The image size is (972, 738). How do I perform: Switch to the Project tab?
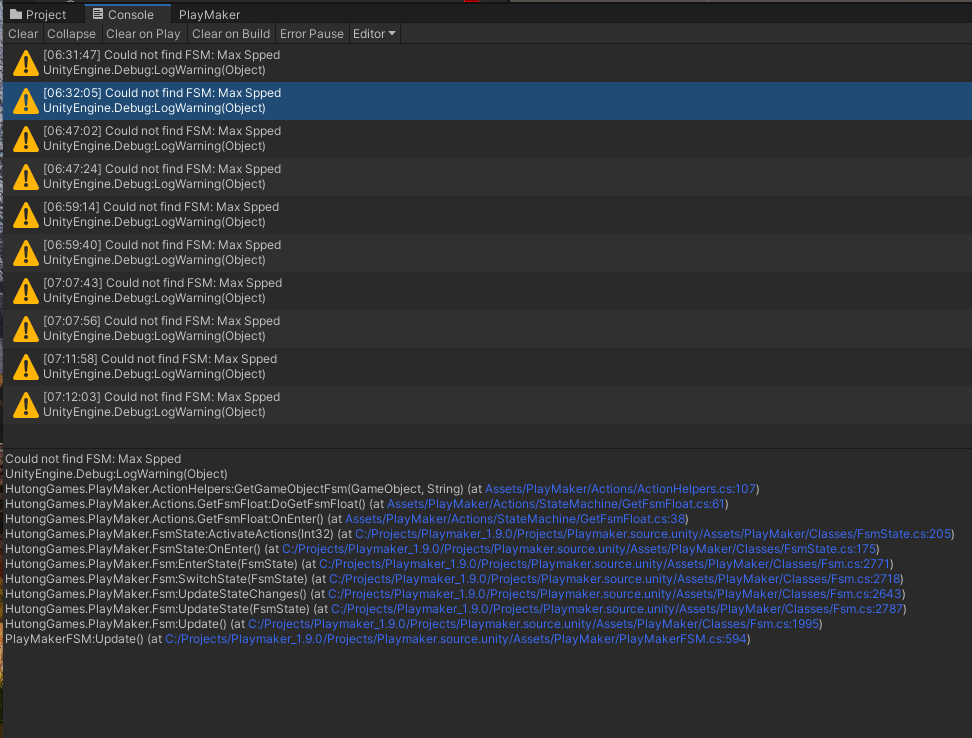(x=38, y=14)
